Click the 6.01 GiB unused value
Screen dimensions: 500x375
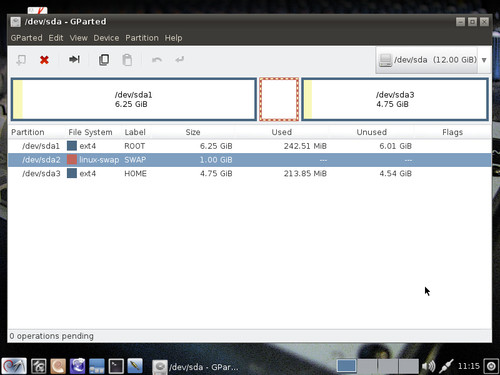coord(395,146)
